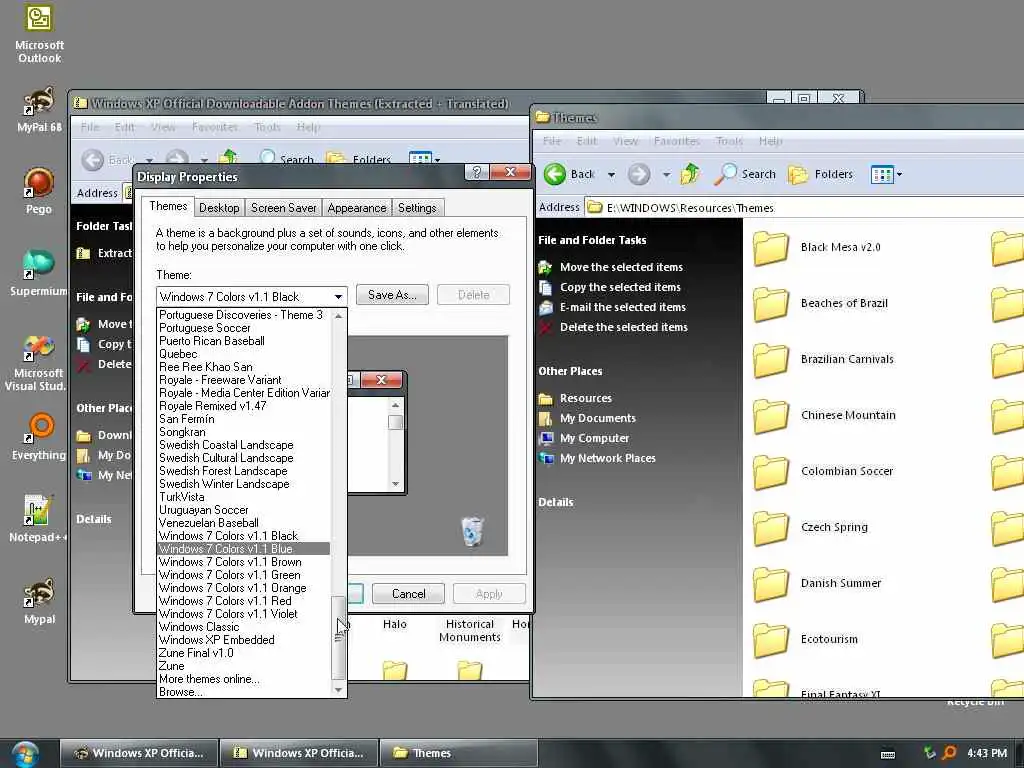Screen dimensions: 1024x768
Task: Open Forward history dropdown arrow in Themes window
Action: tap(666, 174)
